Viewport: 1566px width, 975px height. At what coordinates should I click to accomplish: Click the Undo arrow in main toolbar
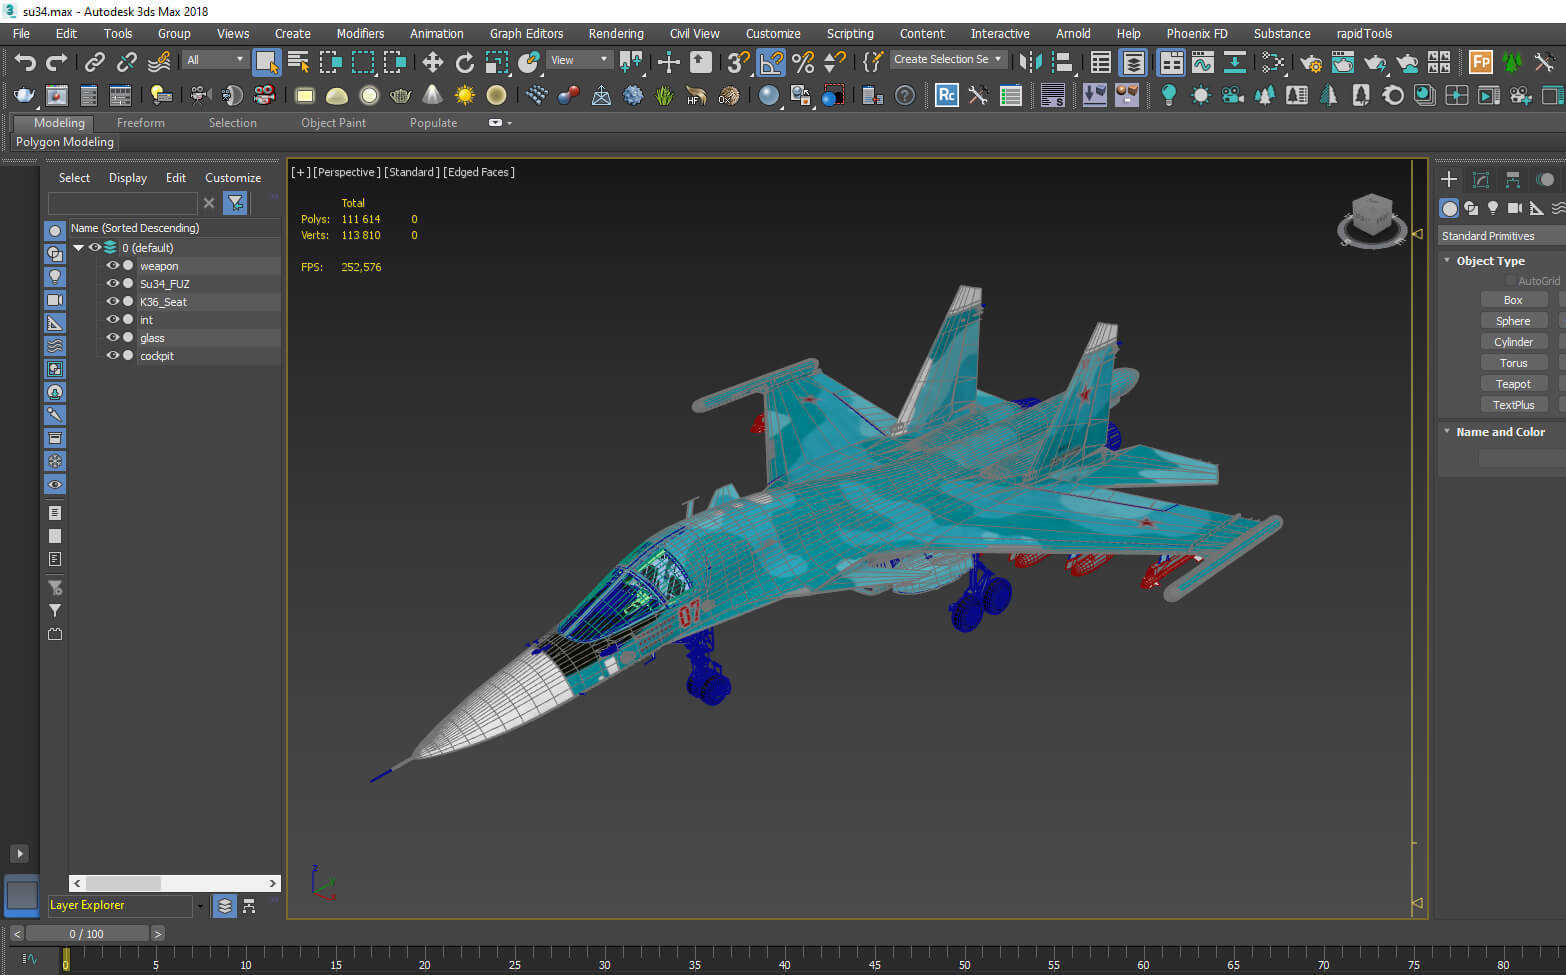(x=24, y=63)
